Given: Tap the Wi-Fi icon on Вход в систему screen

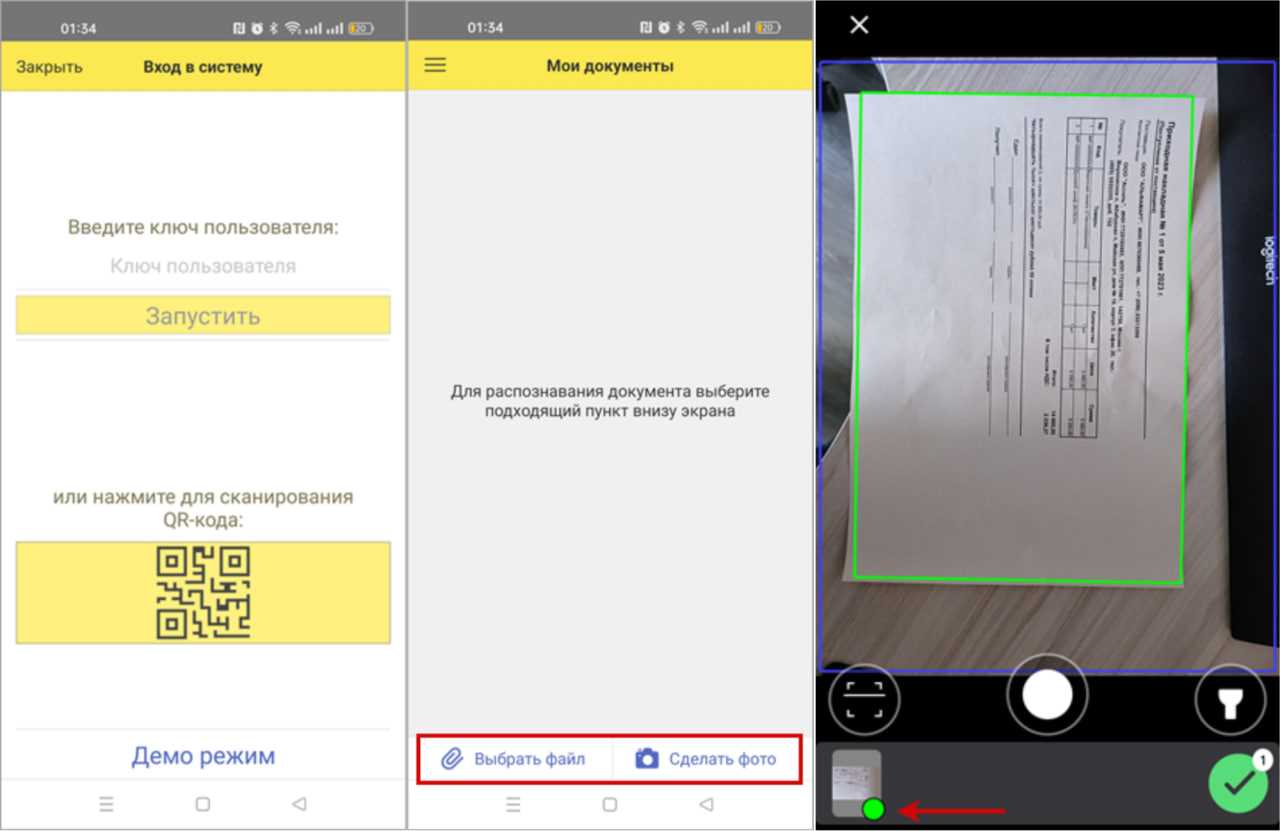Looking at the screenshot, I should 293,28.
